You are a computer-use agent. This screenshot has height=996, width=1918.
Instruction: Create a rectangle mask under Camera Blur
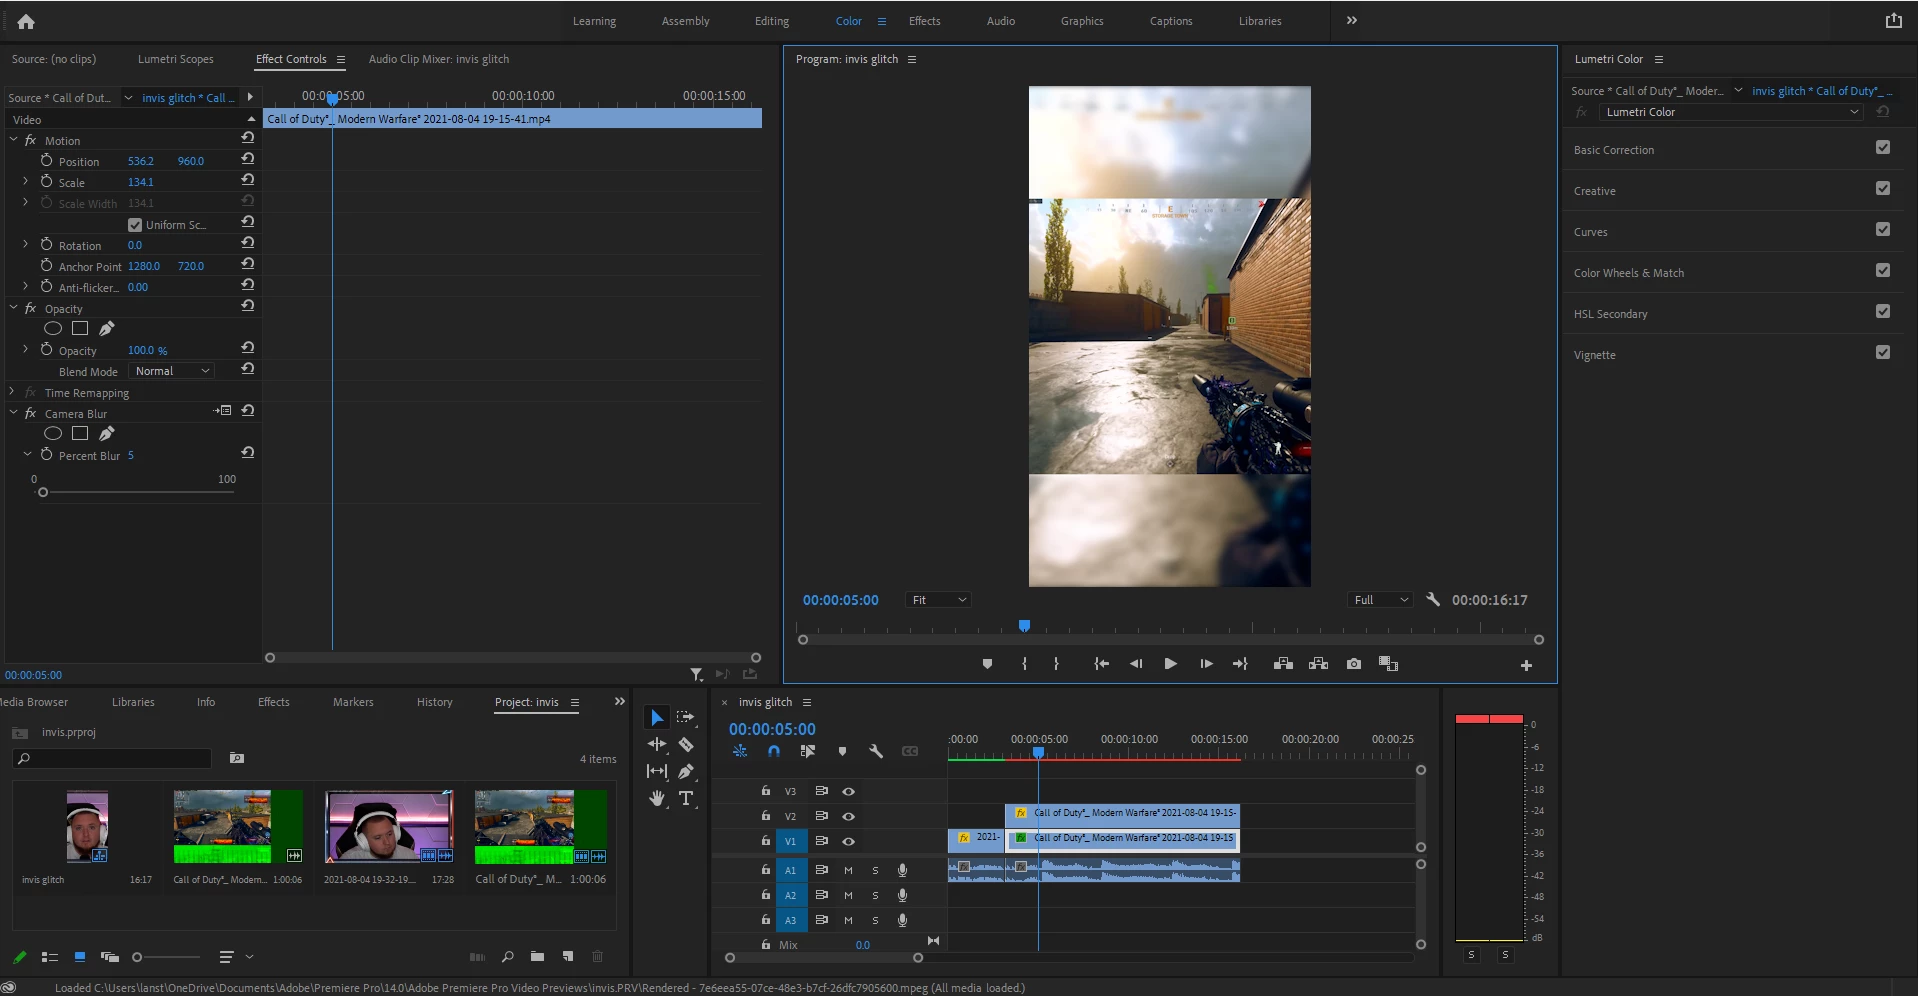[x=80, y=433]
